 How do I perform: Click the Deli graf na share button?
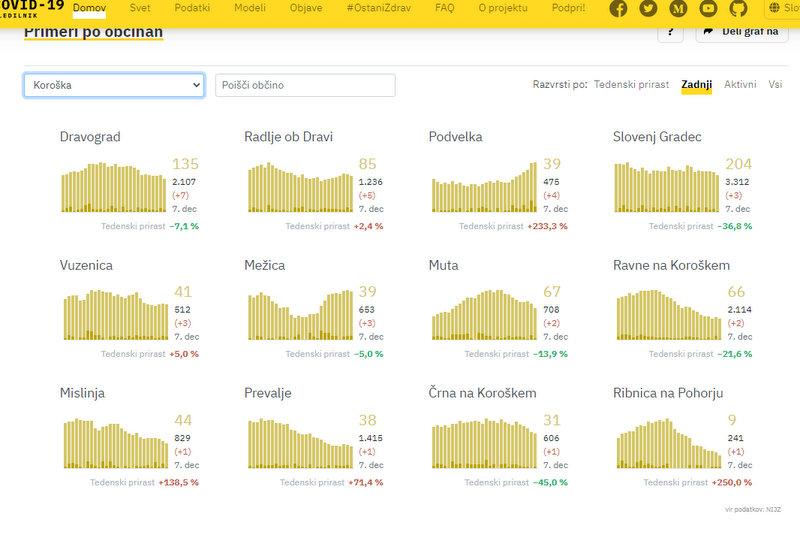click(741, 31)
